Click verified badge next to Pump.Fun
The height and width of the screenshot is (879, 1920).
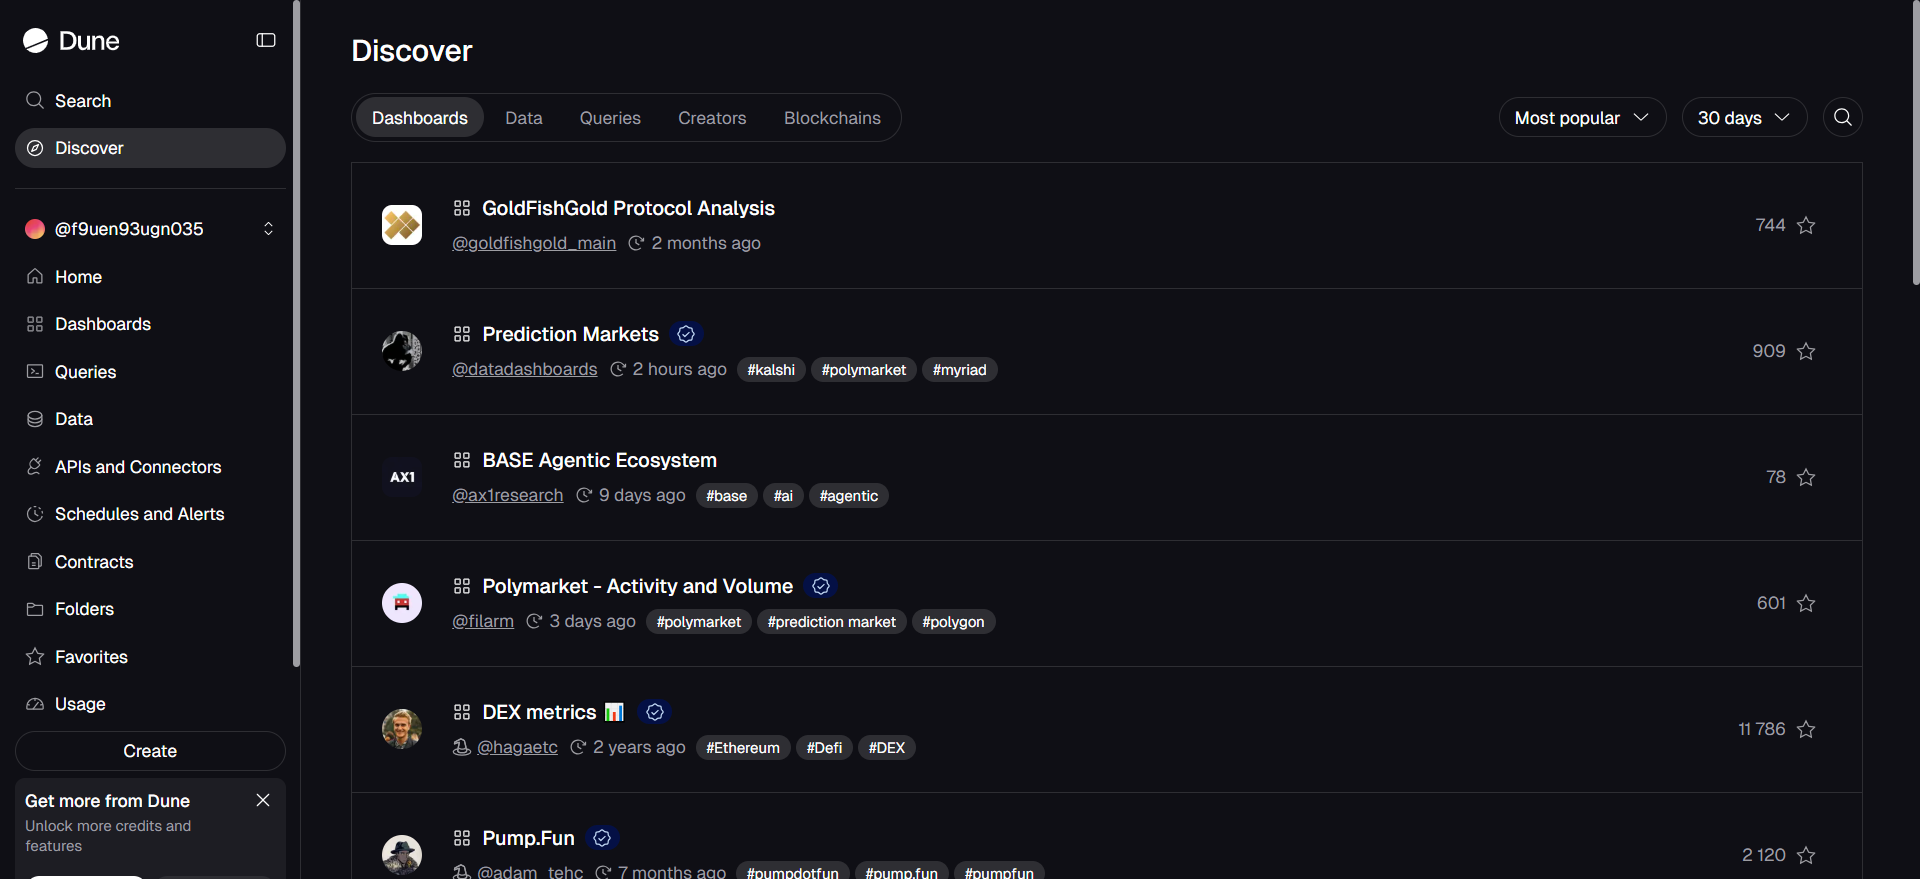(602, 838)
